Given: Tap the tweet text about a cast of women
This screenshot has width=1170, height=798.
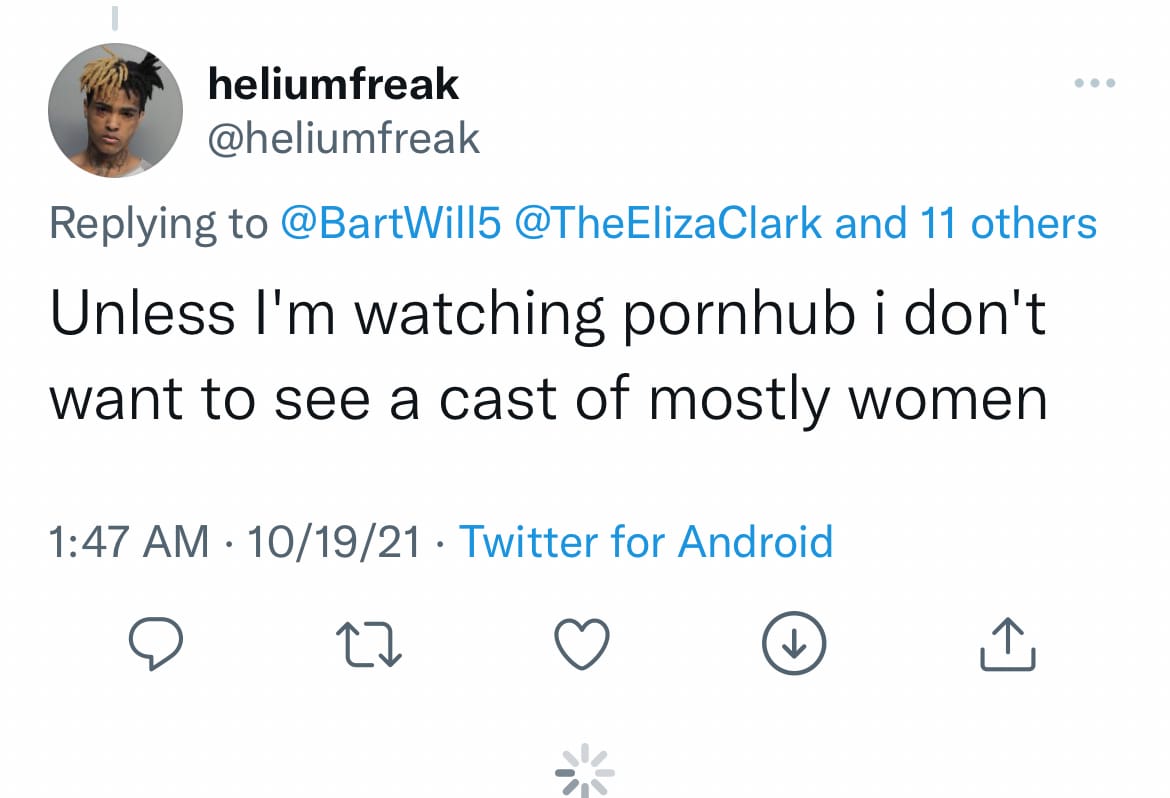Looking at the screenshot, I should (548, 356).
